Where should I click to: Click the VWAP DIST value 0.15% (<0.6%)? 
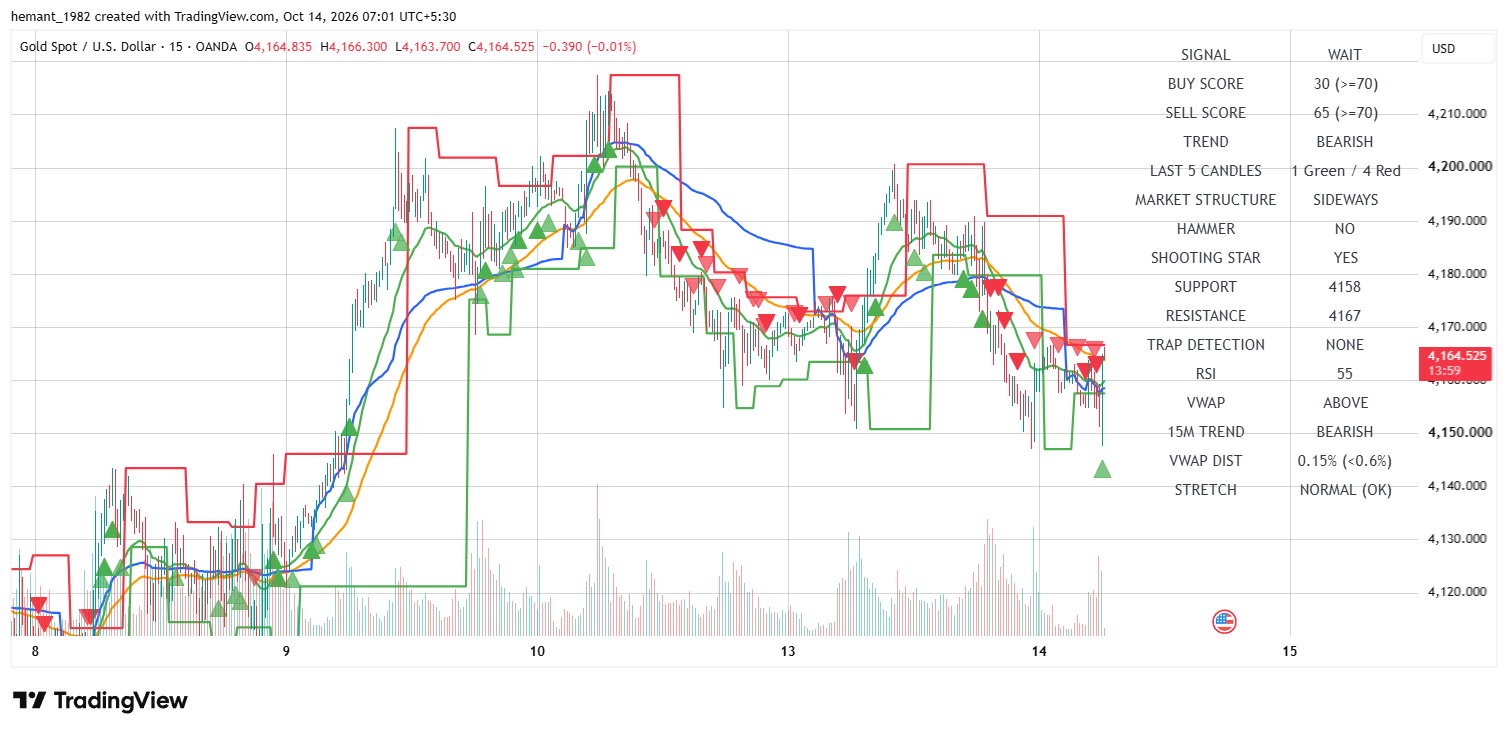1345,461
